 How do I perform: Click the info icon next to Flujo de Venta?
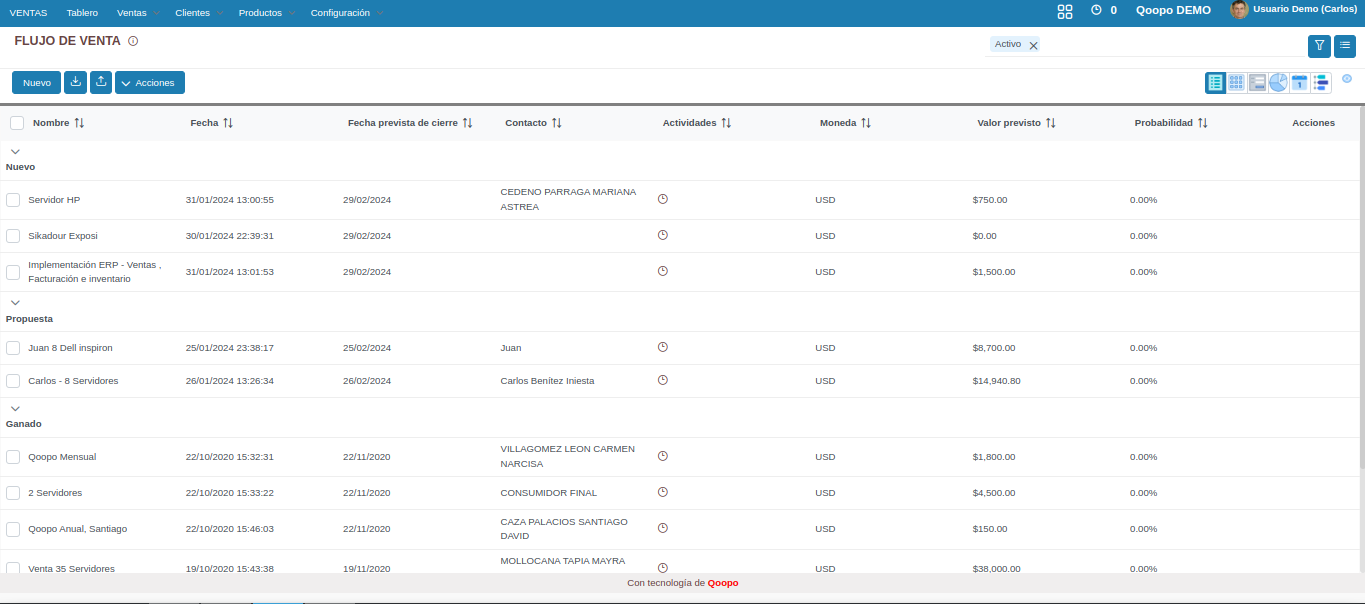(x=133, y=42)
